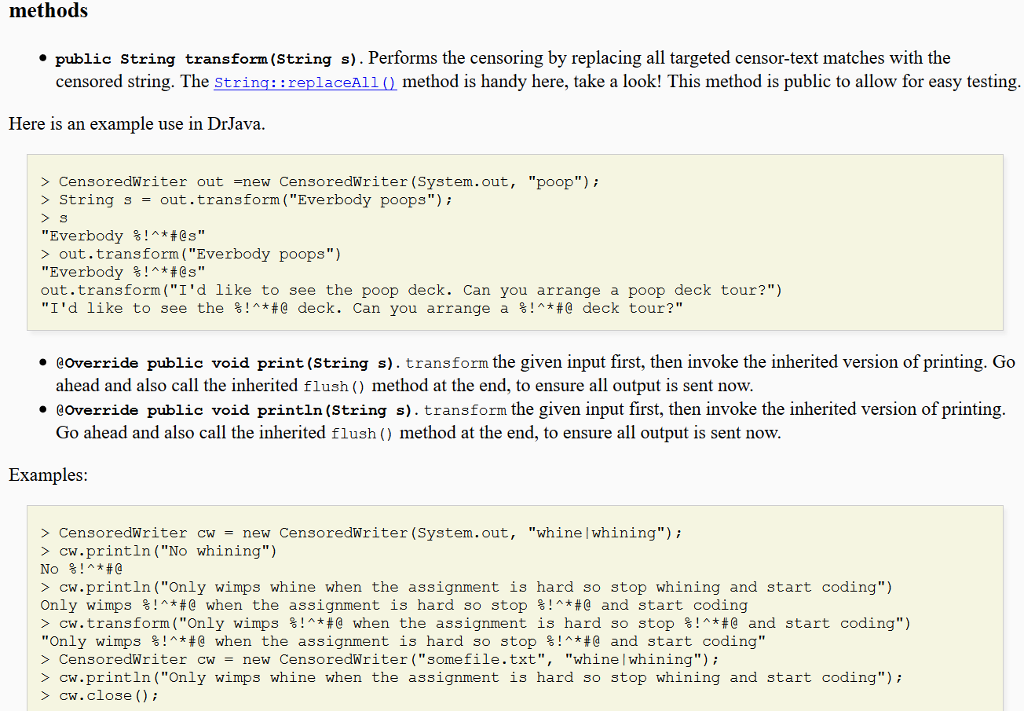
Task: Click line creating cw with System.out and "whine|whining"
Action: [361, 533]
